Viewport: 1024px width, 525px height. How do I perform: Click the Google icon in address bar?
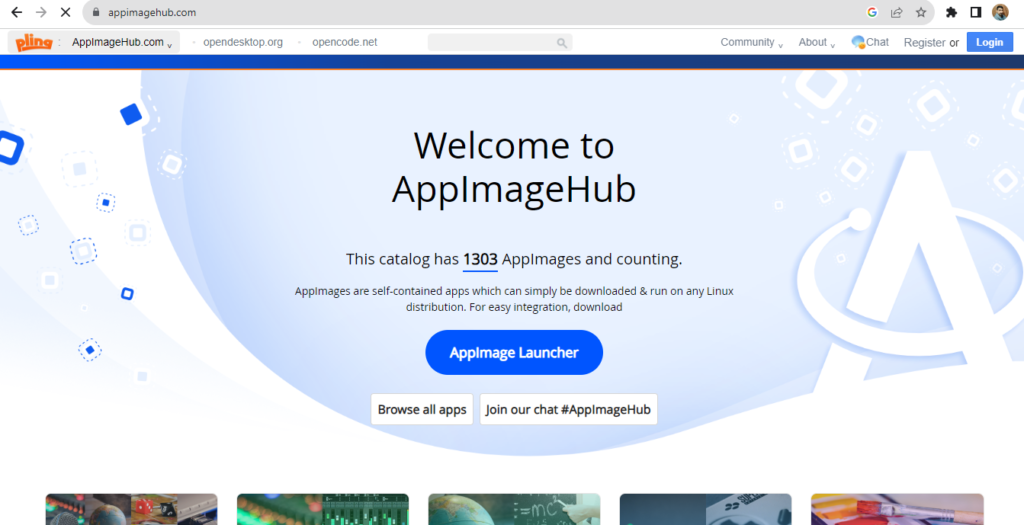[x=872, y=13]
